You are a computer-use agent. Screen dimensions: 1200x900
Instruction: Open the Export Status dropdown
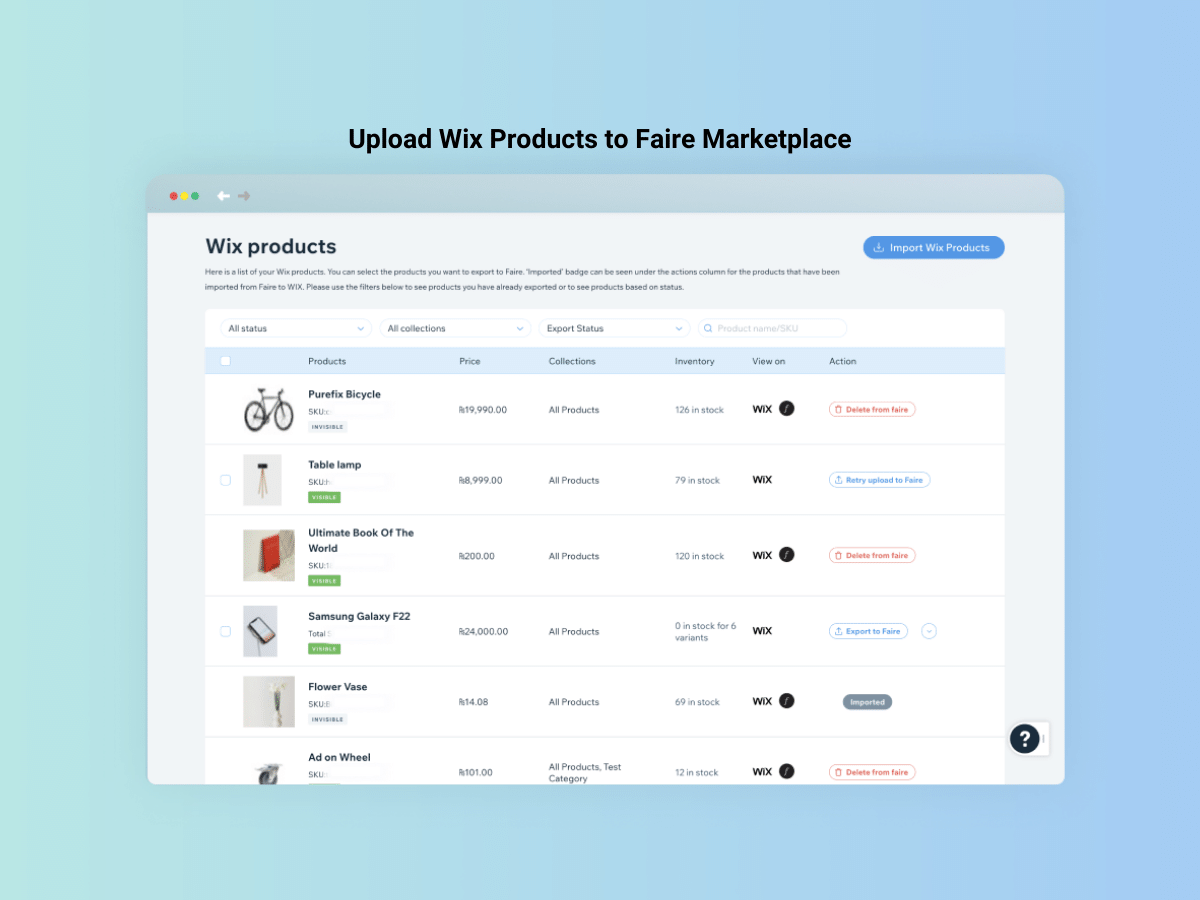(614, 328)
